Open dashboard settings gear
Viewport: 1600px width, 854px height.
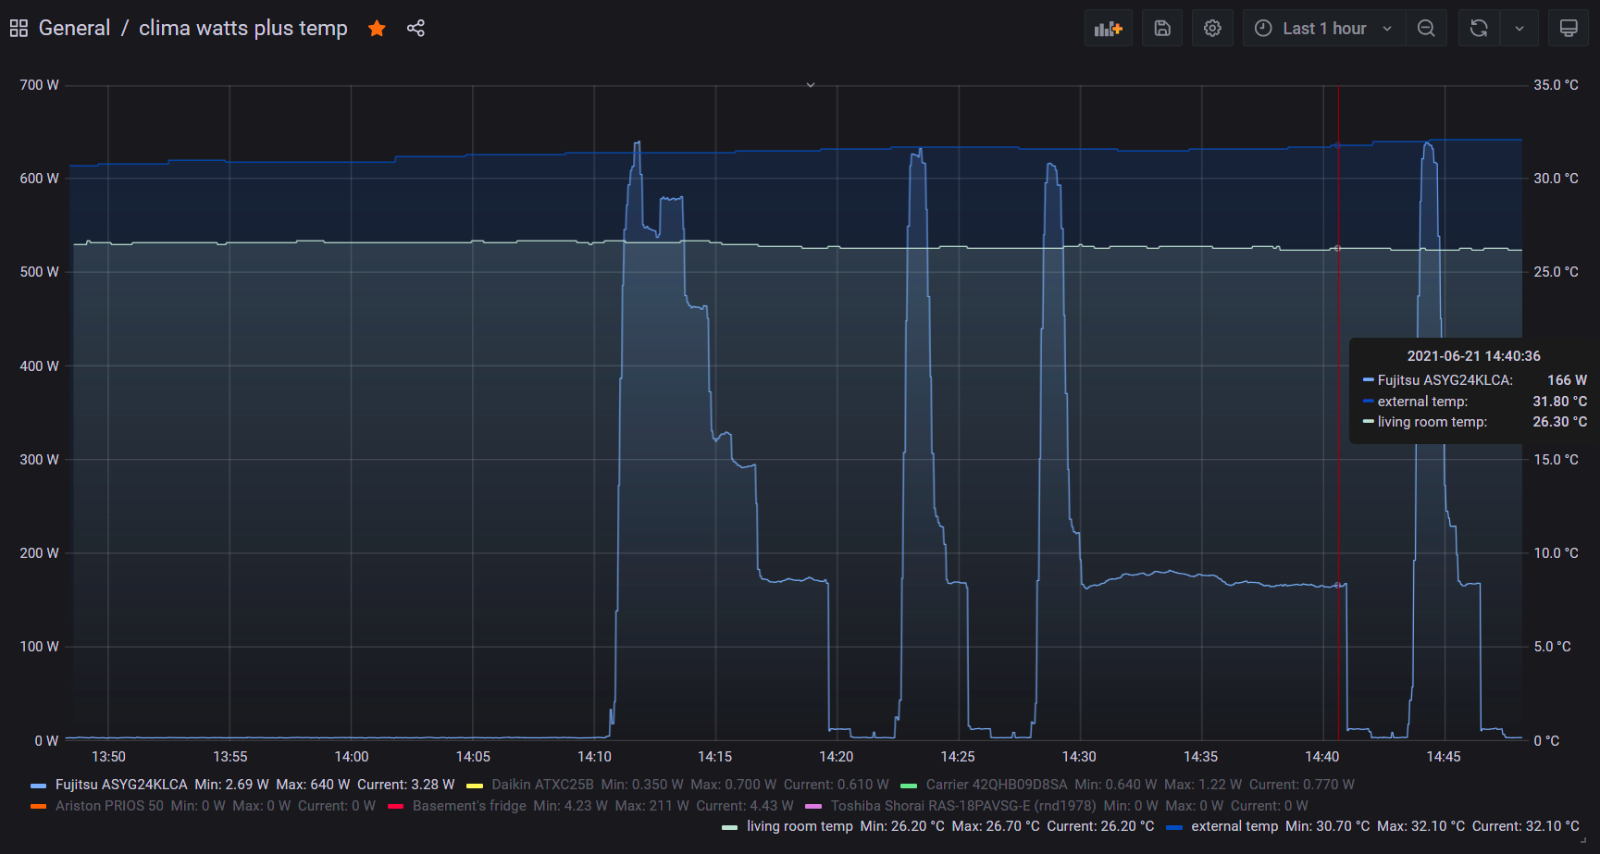coord(1212,28)
